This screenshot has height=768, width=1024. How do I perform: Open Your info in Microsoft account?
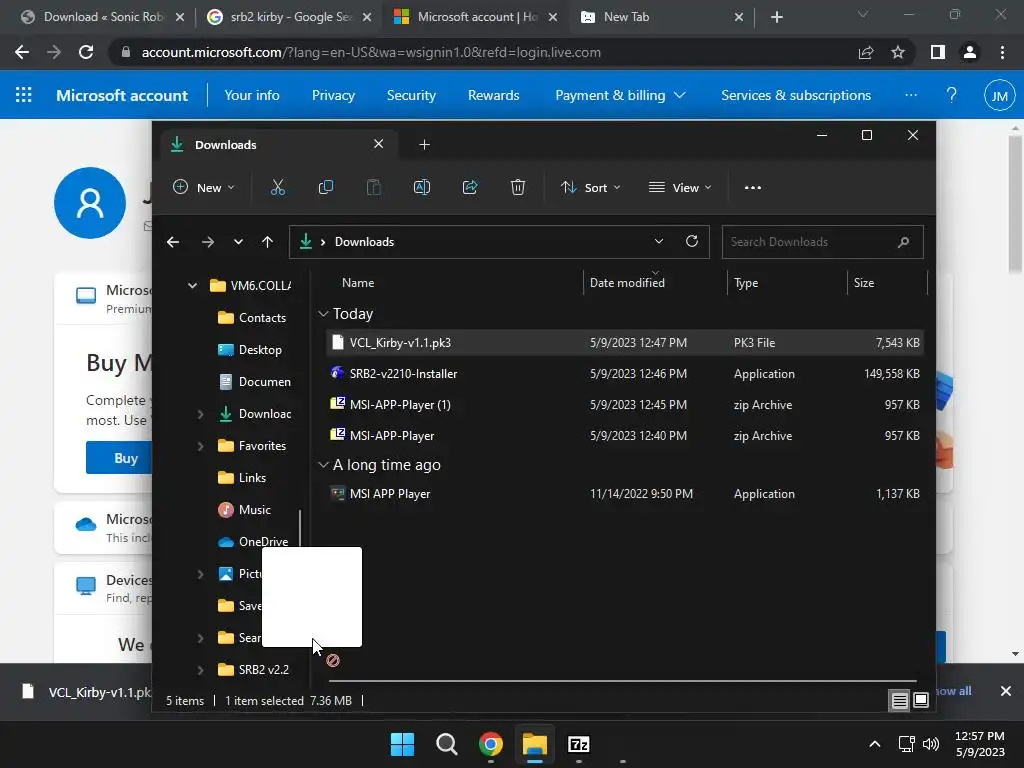pyautogui.click(x=252, y=95)
